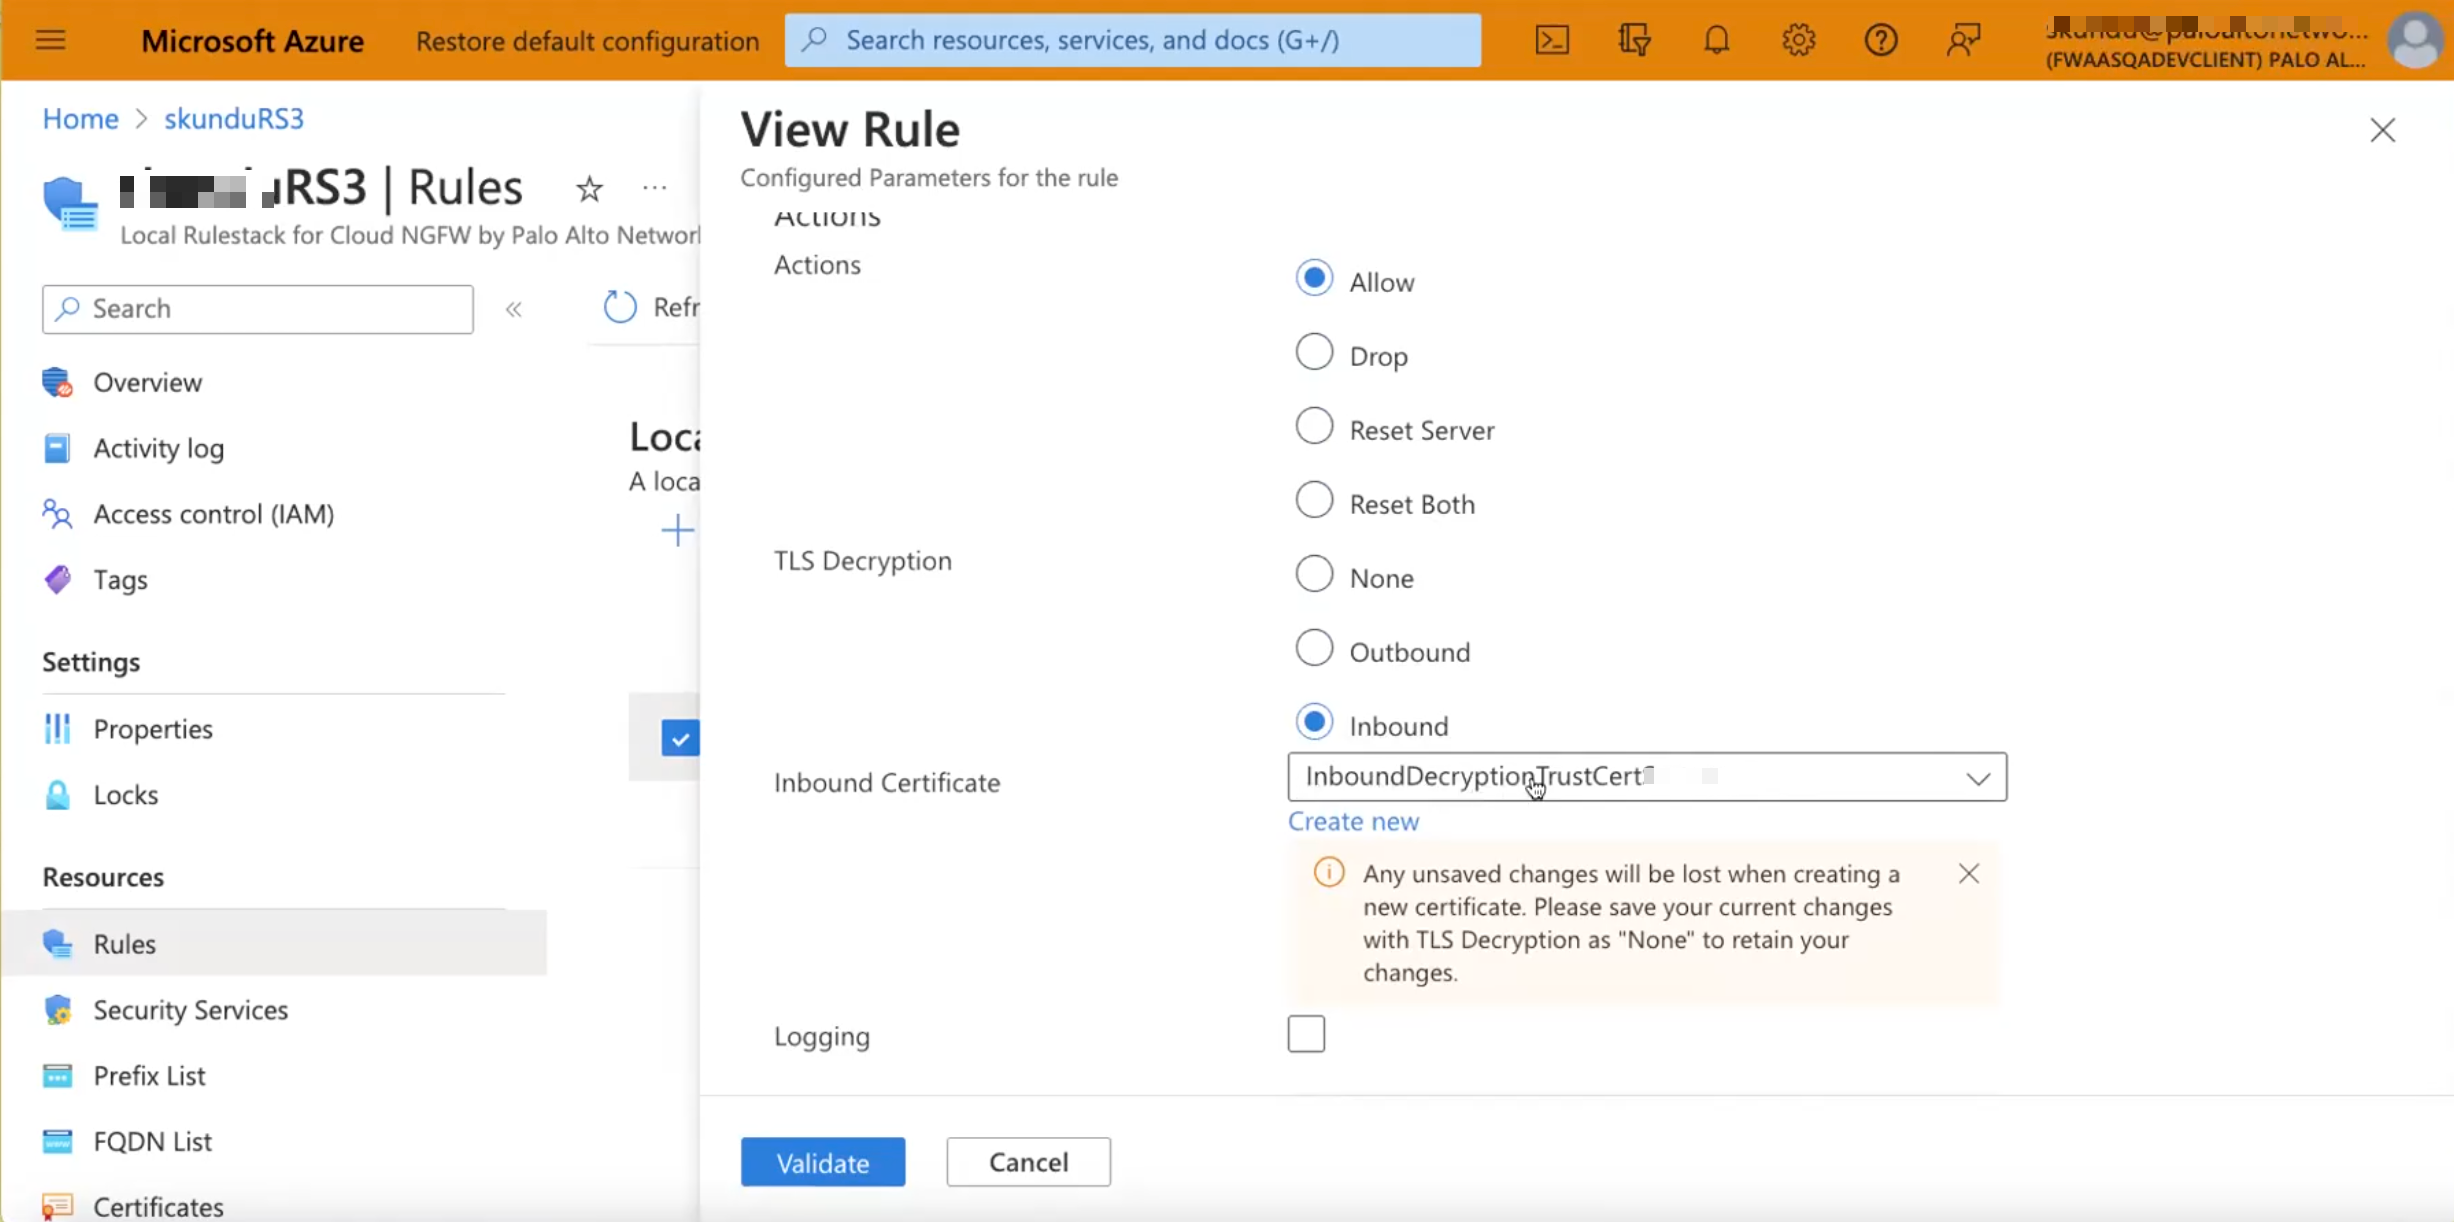Open the feedback icon in header
The image size is (2454, 1222).
(1963, 40)
